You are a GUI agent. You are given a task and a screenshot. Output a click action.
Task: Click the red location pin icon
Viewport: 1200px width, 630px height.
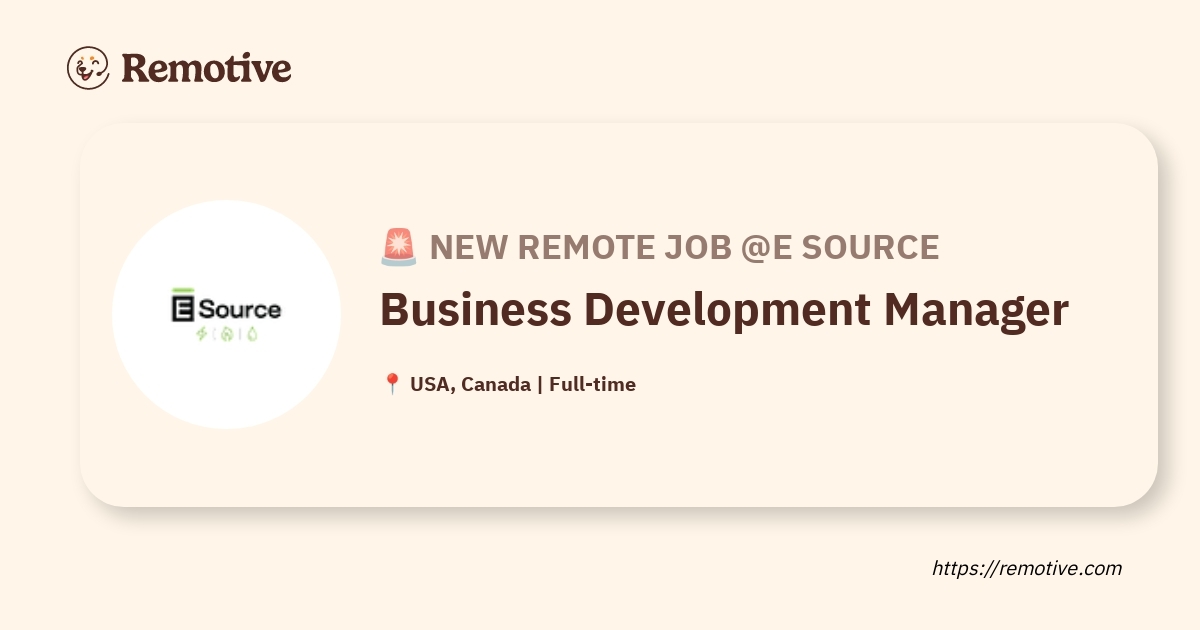tap(392, 384)
